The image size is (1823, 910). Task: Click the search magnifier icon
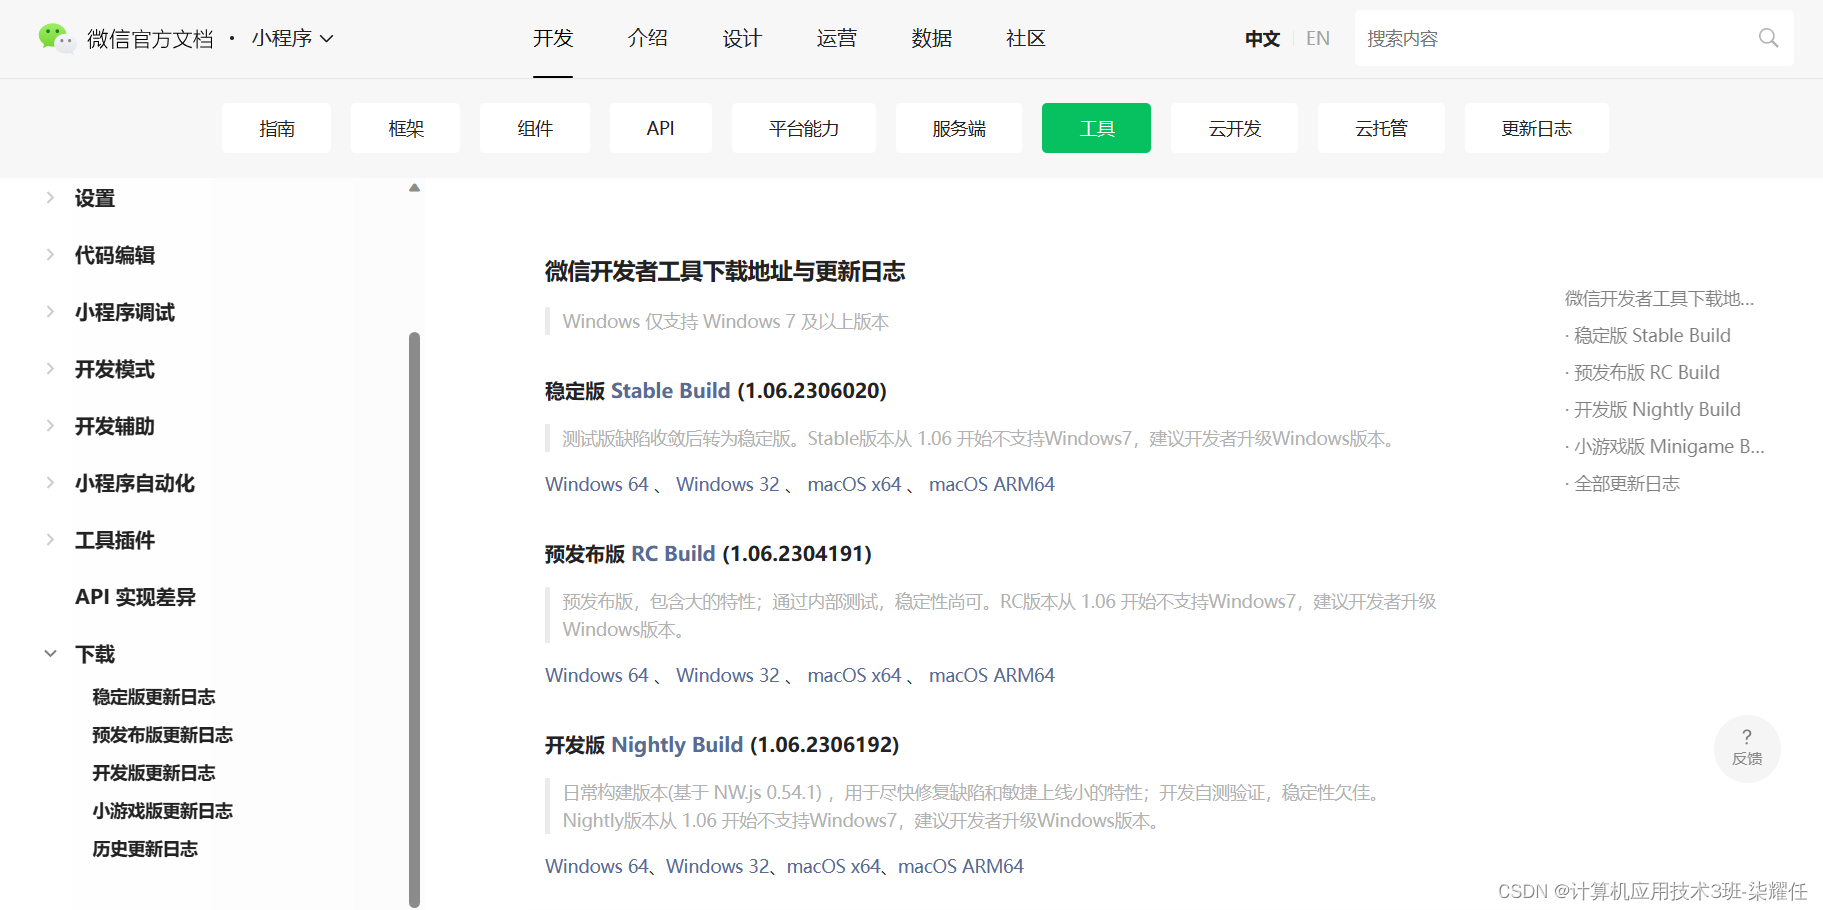tap(1767, 37)
